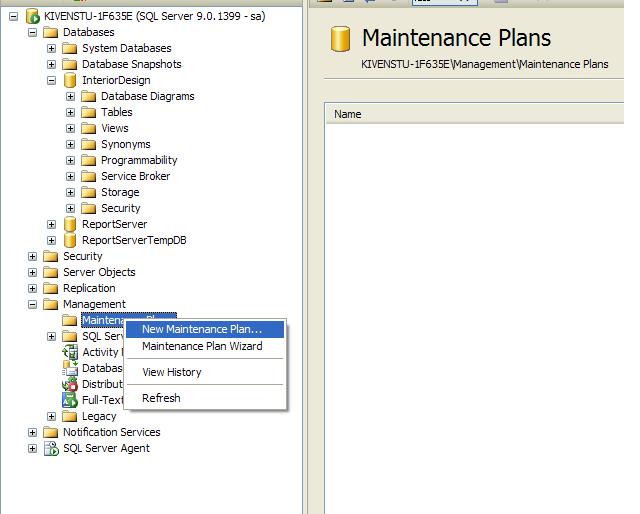640x514 pixels.
Task: Click the Name column header
Action: tap(348, 114)
